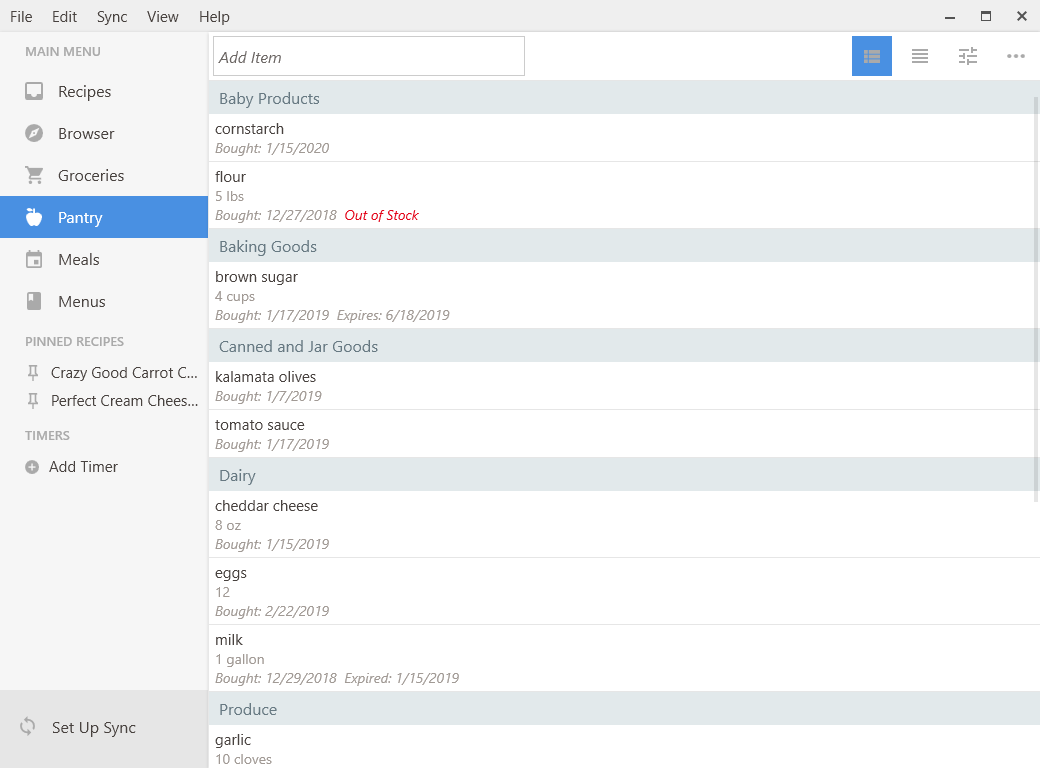1040x768 pixels.
Task: Switch to detailed list view
Action: (x=872, y=56)
